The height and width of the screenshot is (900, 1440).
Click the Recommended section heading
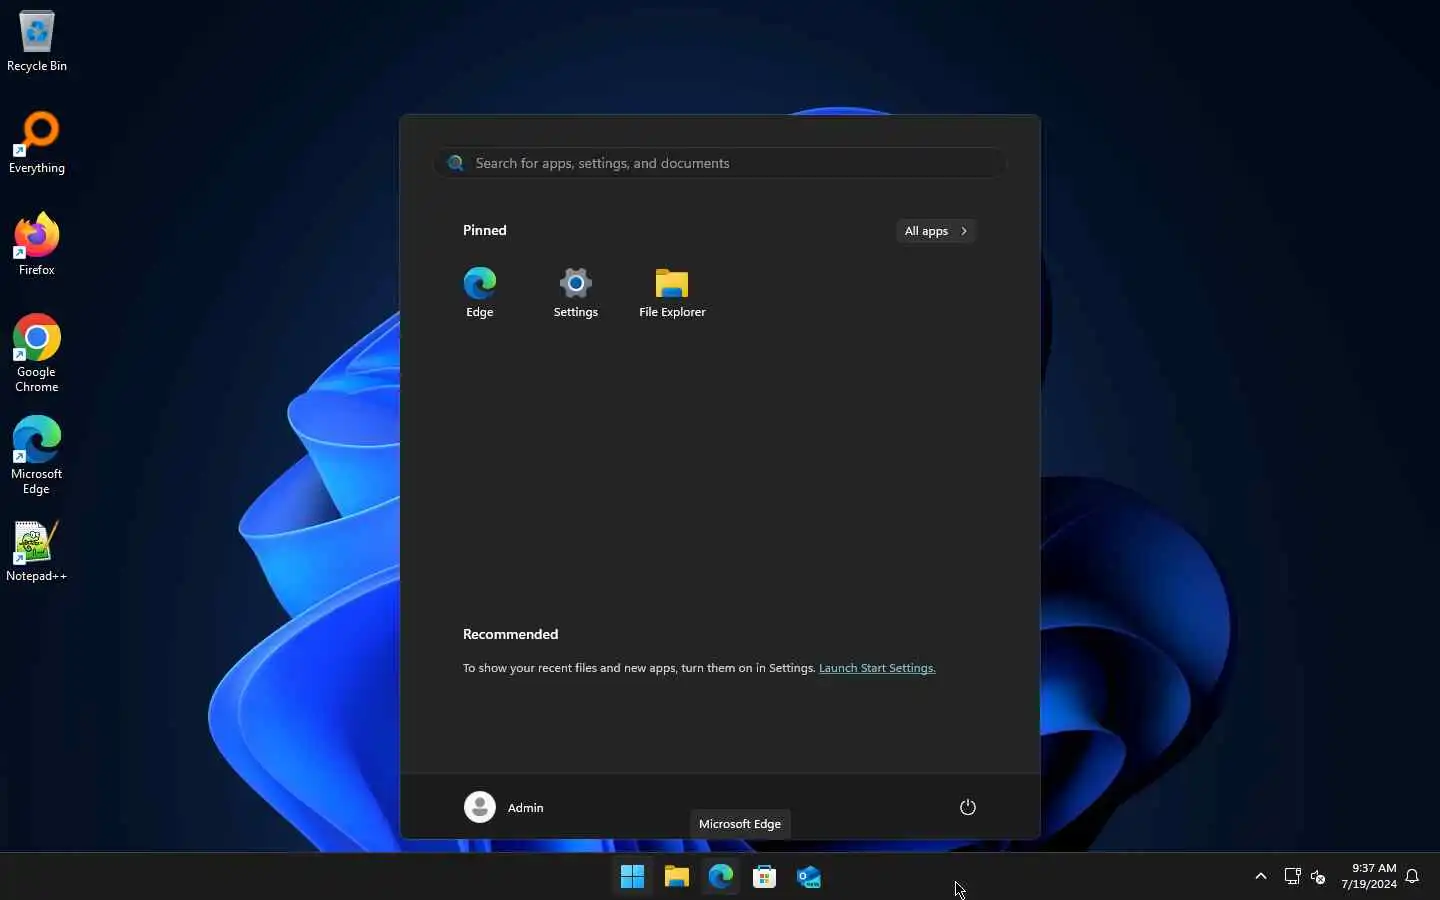click(511, 634)
